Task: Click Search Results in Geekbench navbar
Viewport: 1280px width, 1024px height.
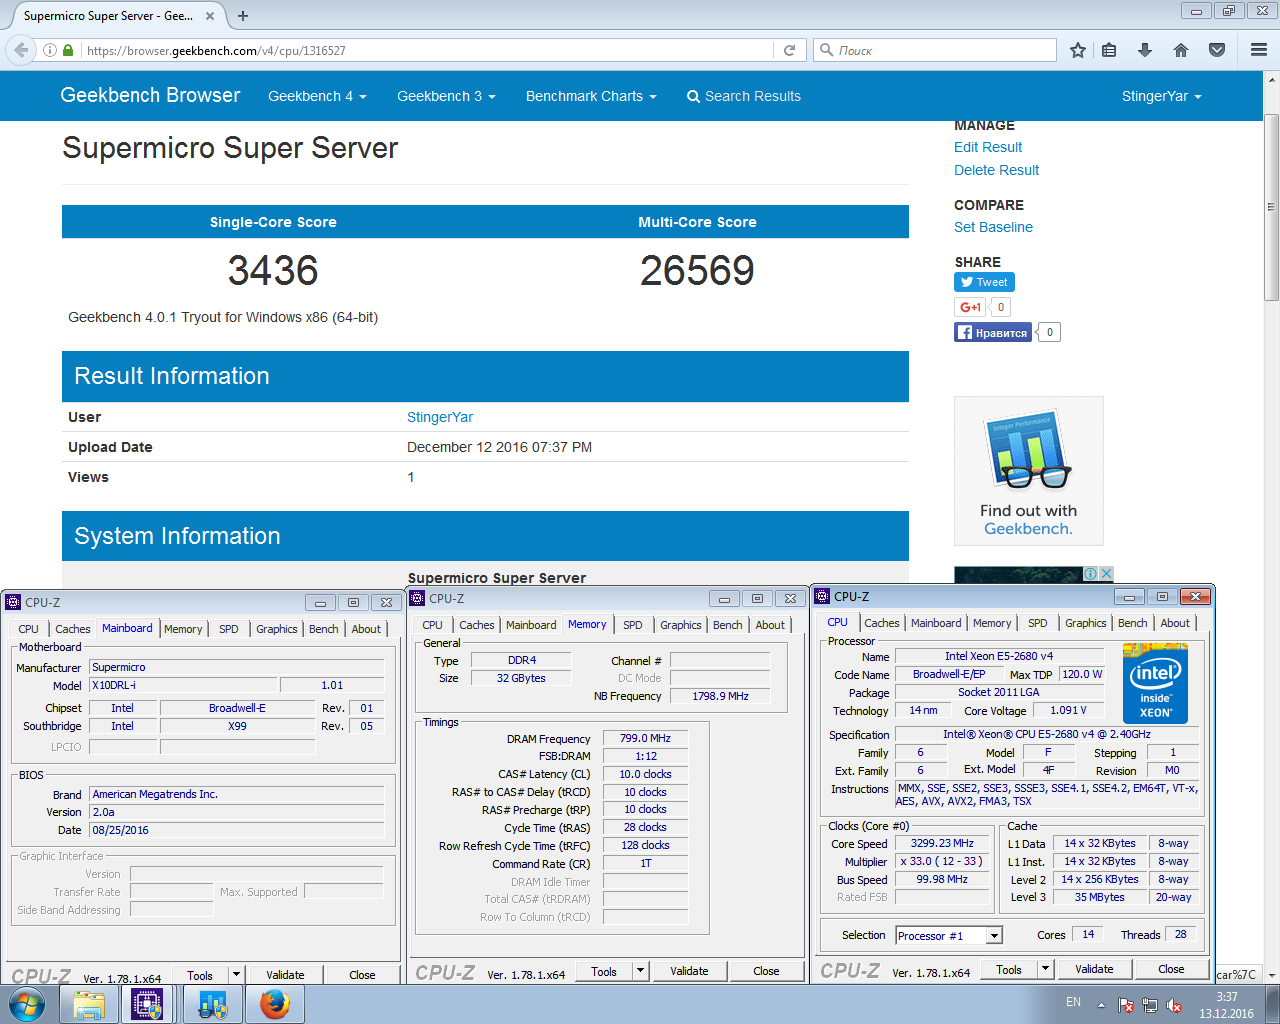Action: [744, 96]
